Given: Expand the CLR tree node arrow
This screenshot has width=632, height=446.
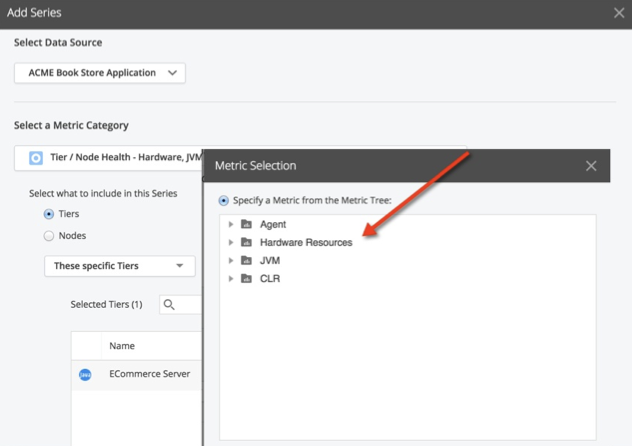Looking at the screenshot, I should 231,278.
